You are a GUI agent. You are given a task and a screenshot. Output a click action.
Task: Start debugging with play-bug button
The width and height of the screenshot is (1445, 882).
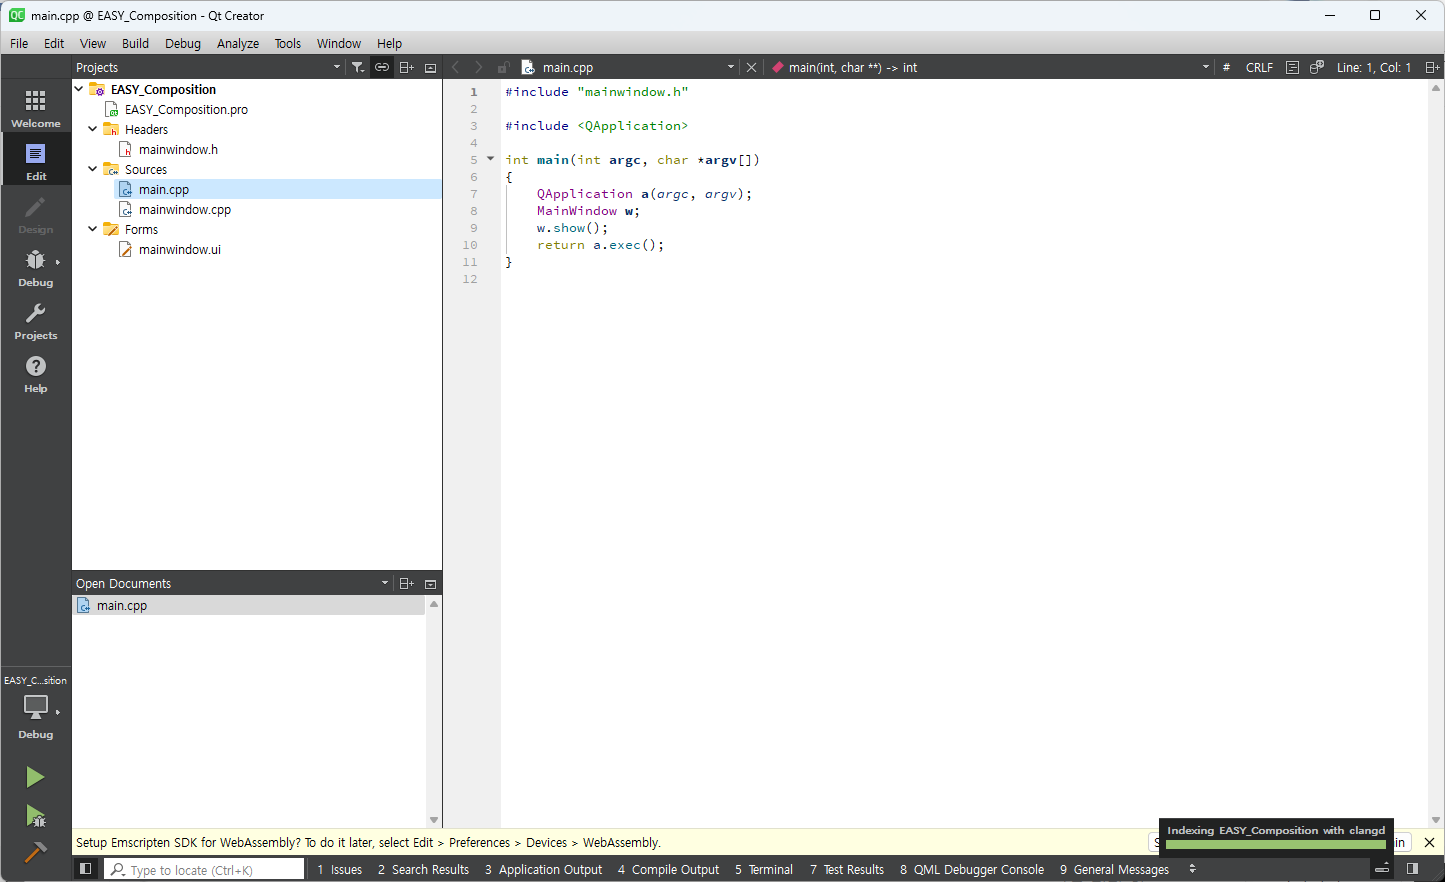click(x=35, y=816)
